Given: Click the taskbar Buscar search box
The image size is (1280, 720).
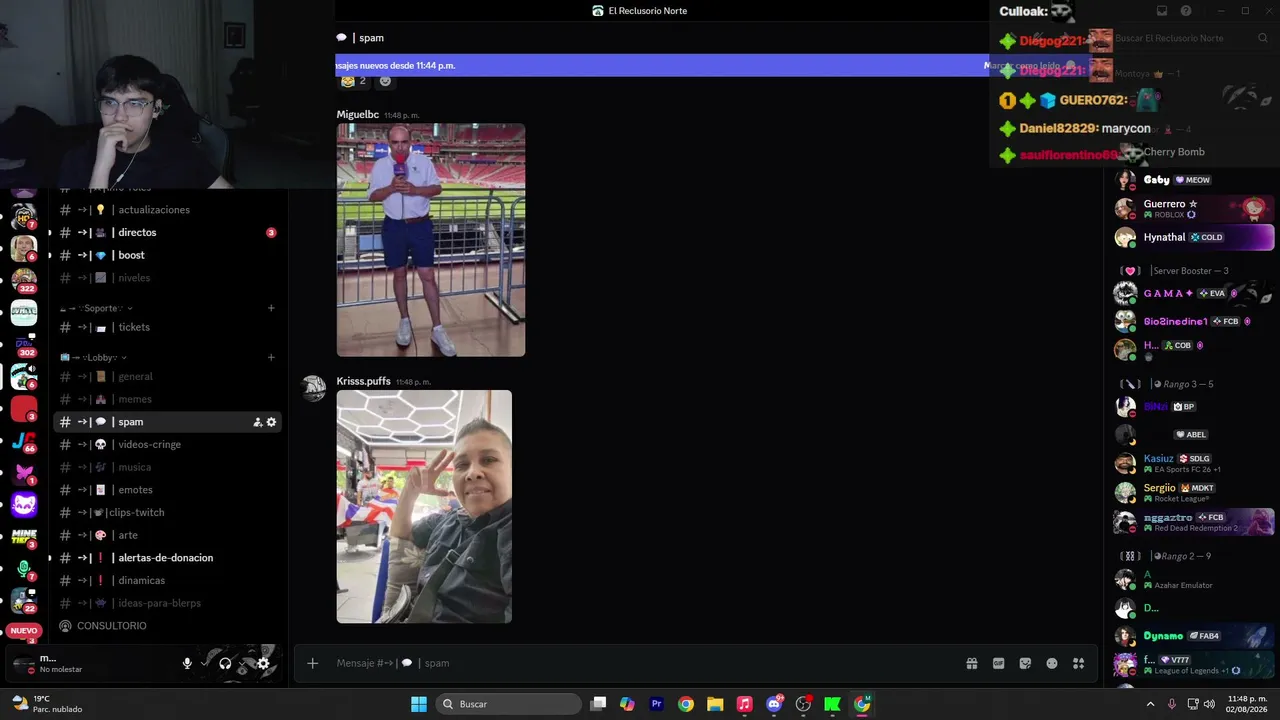Looking at the screenshot, I should pyautogui.click(x=509, y=704).
